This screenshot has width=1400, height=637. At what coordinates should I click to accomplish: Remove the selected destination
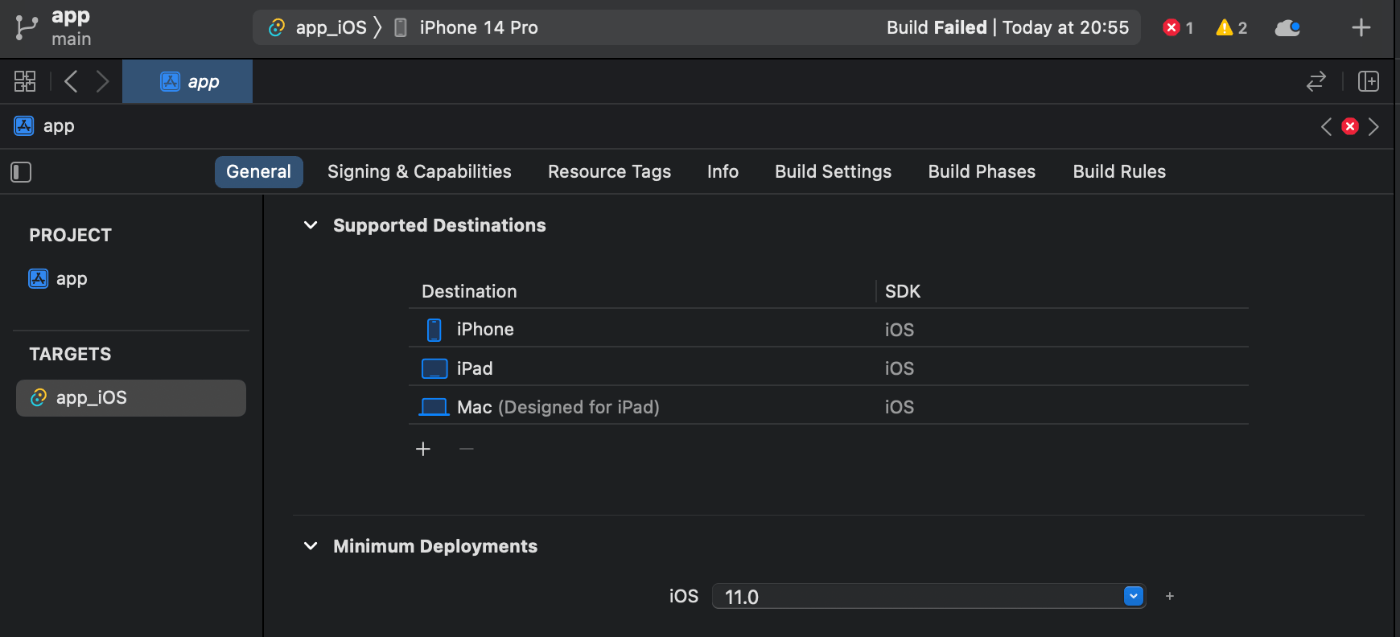[x=466, y=449]
